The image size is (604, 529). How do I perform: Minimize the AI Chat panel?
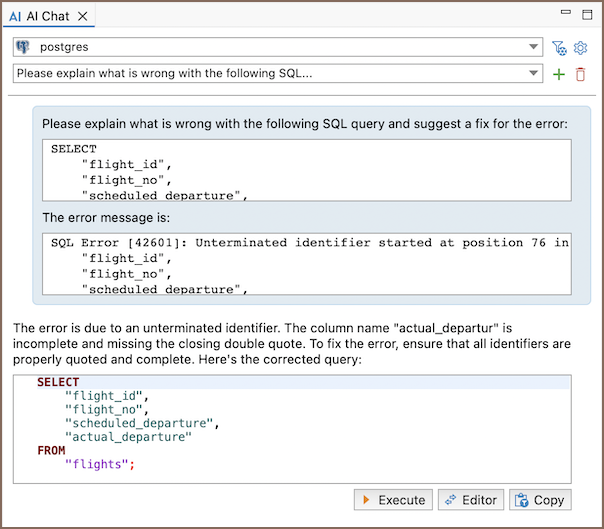click(x=567, y=14)
